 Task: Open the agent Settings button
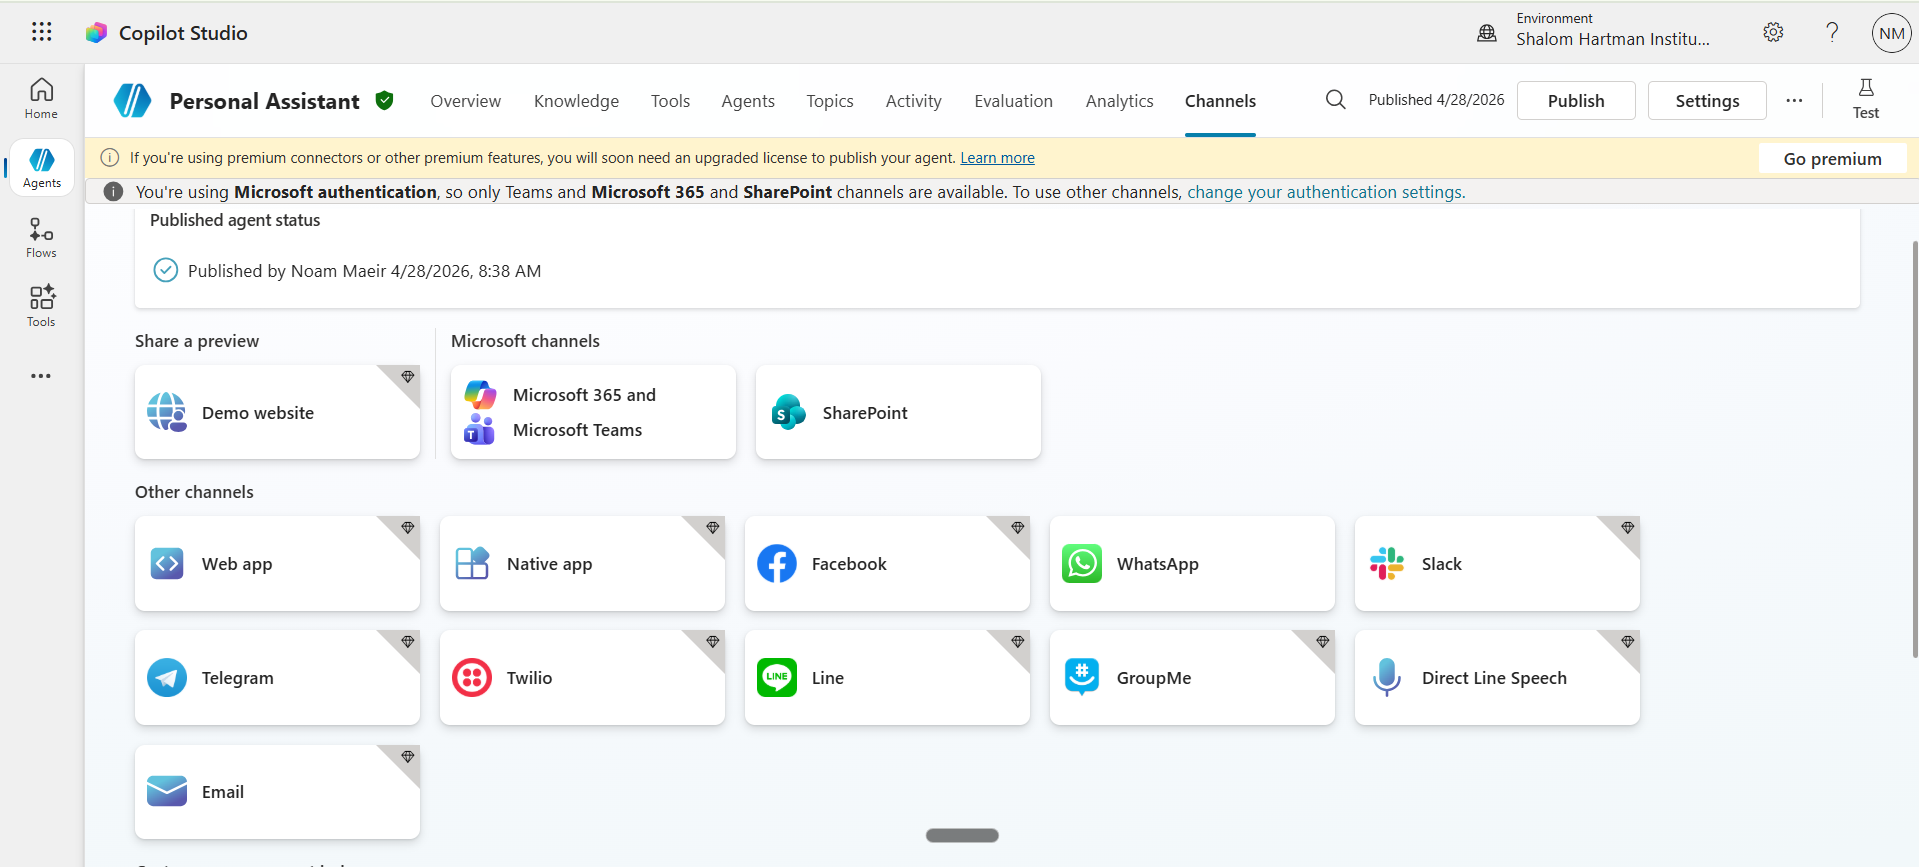coord(1707,101)
